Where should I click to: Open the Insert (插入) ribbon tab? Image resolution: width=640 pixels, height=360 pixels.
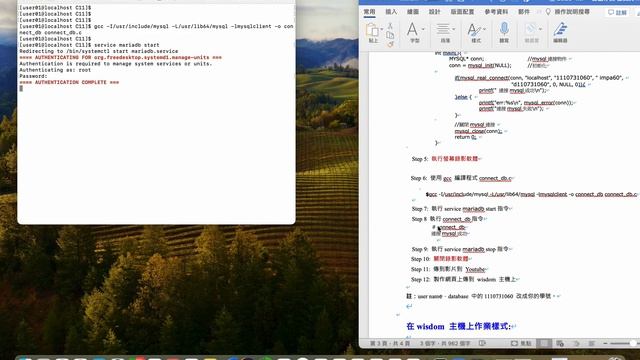[391, 12]
